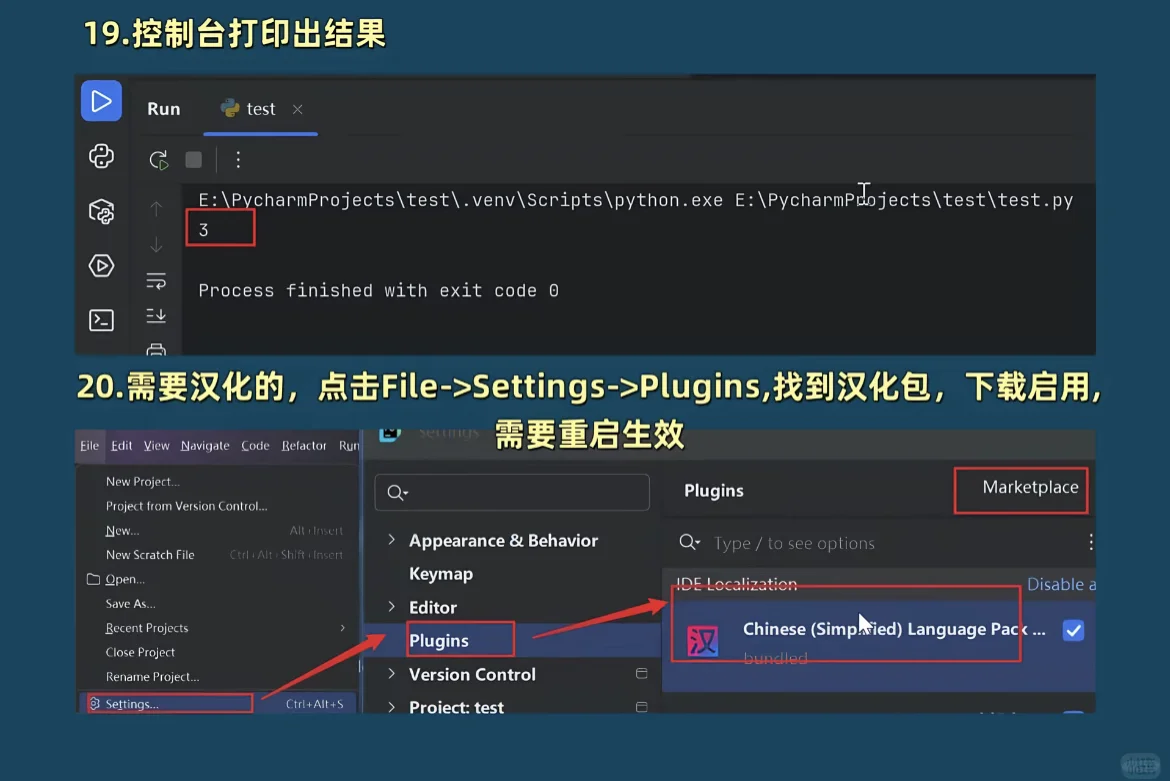Click the Marketplace button

pyautogui.click(x=1021, y=489)
